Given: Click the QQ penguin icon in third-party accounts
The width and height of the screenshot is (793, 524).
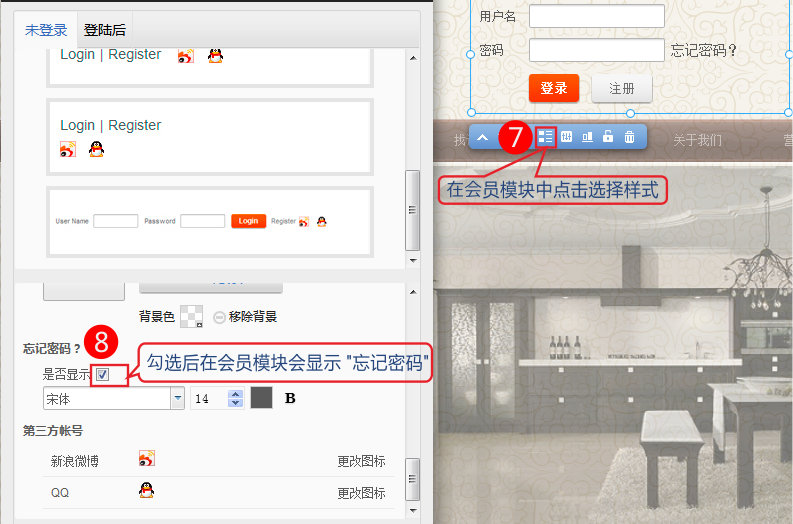Looking at the screenshot, I should point(146,491).
